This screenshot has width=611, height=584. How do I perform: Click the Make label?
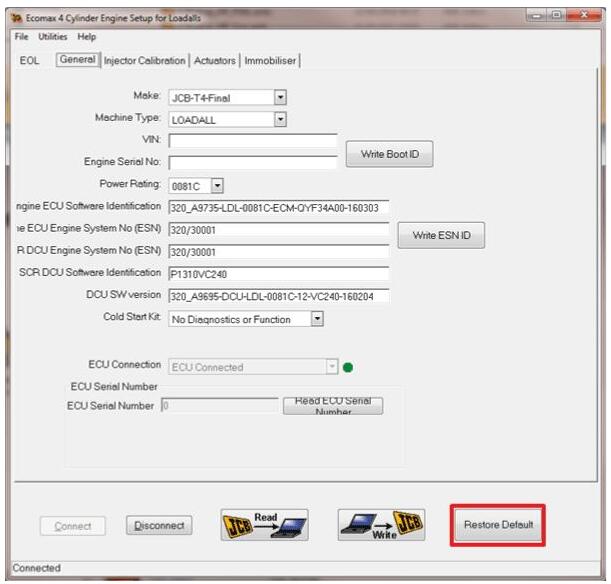pyautogui.click(x=147, y=95)
